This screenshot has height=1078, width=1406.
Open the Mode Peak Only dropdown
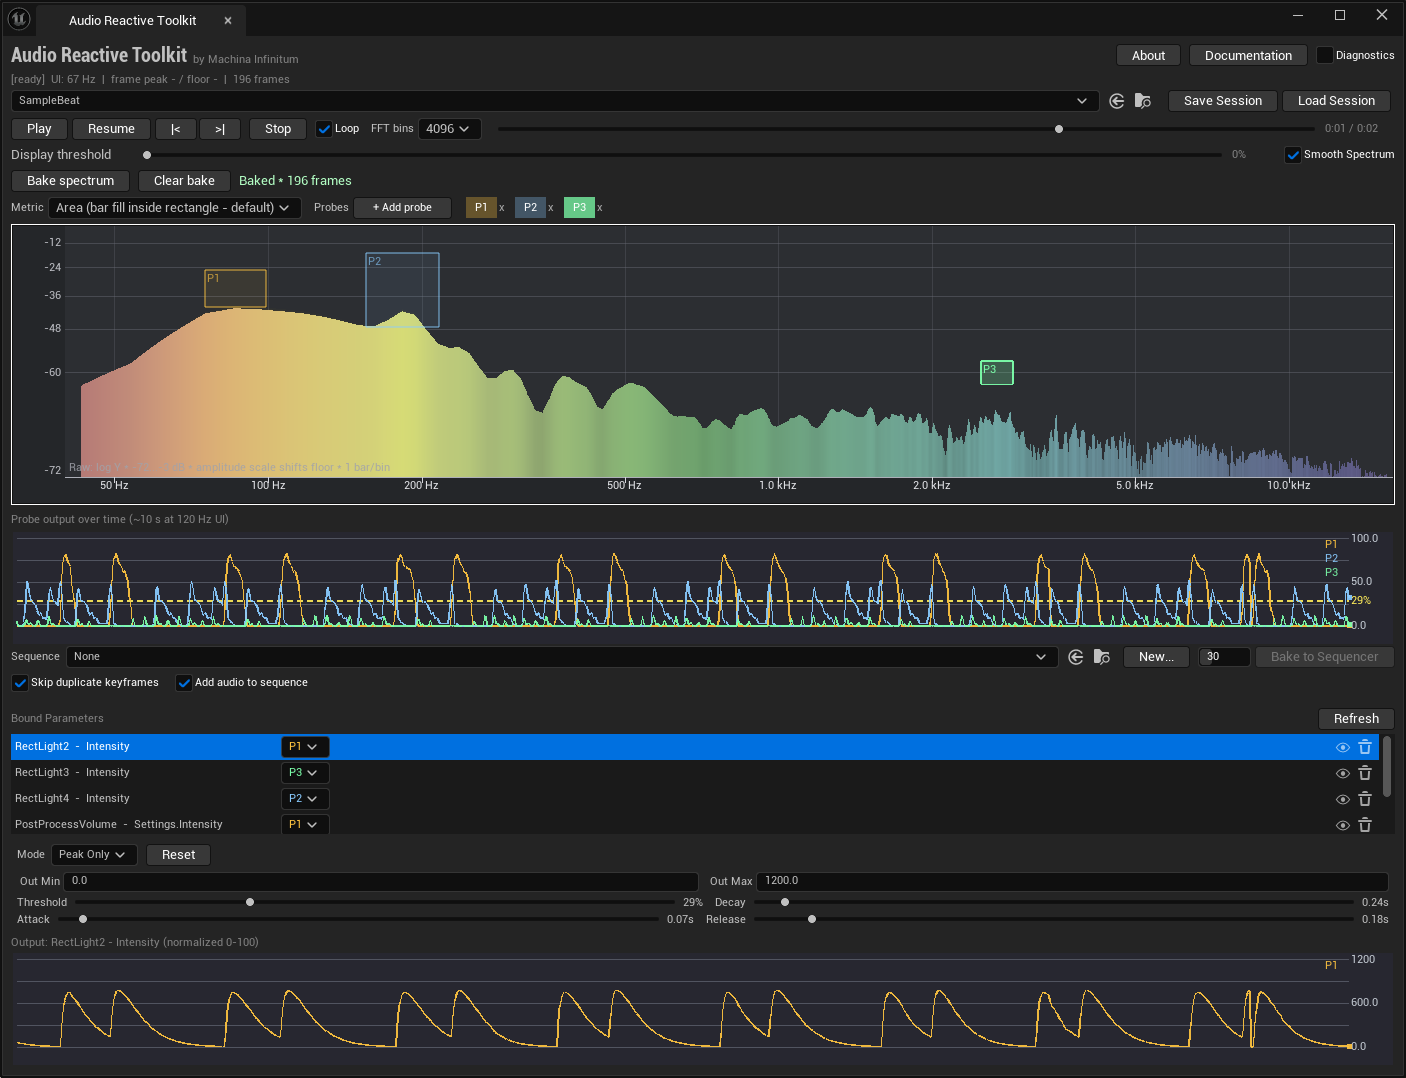pos(93,855)
